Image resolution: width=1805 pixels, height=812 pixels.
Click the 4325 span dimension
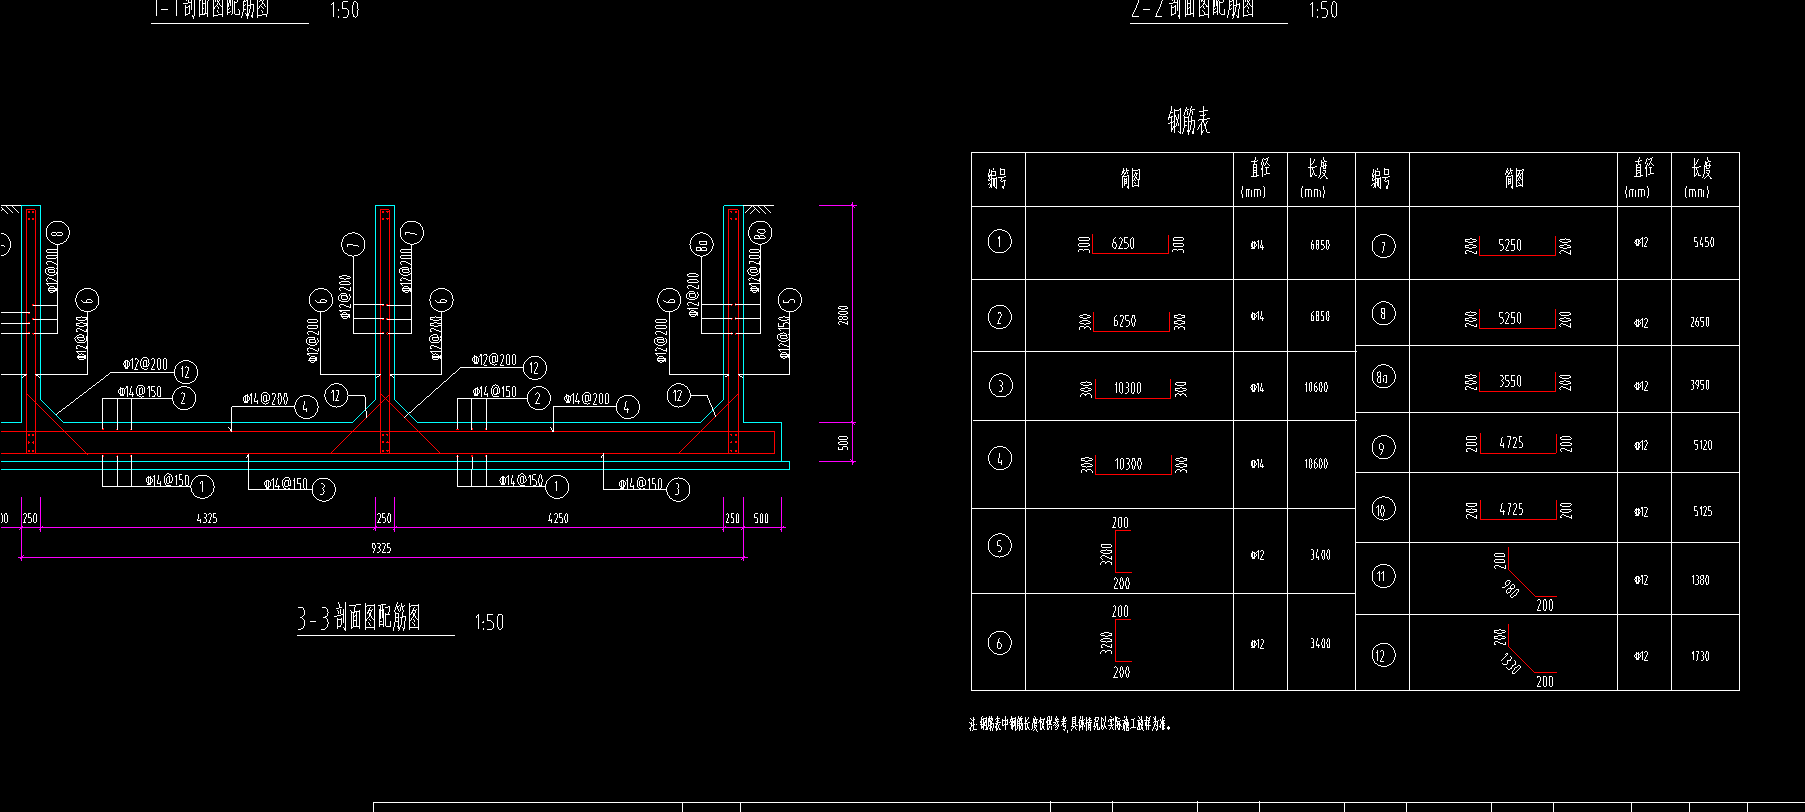(x=206, y=518)
